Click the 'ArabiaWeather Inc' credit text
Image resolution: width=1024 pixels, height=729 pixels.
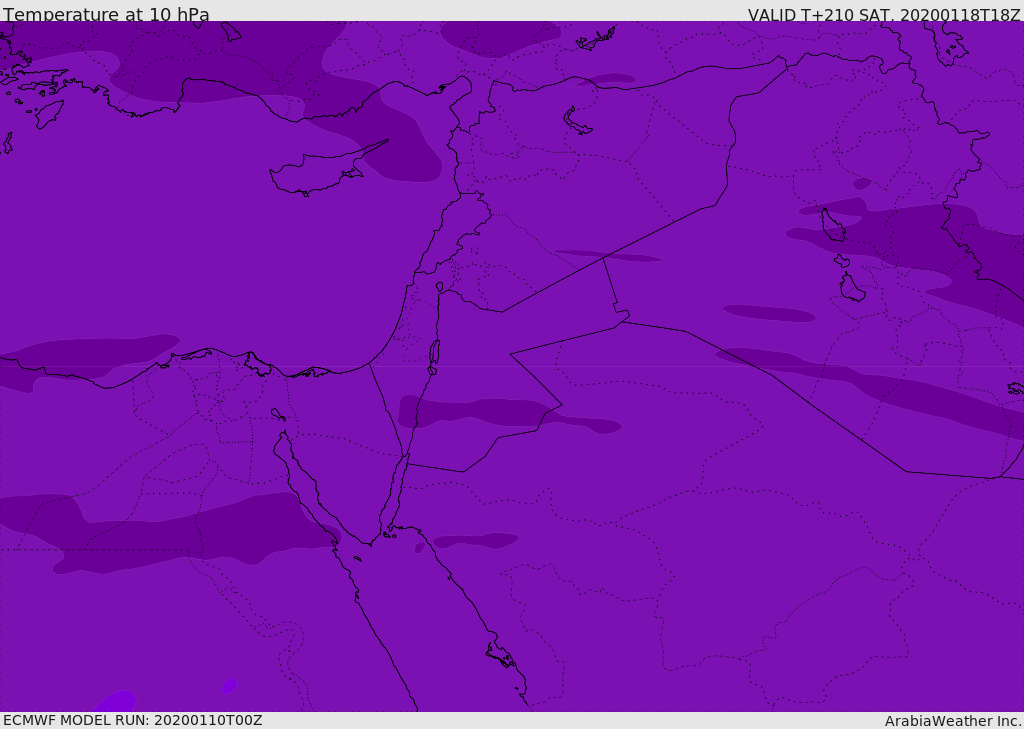coord(952,721)
